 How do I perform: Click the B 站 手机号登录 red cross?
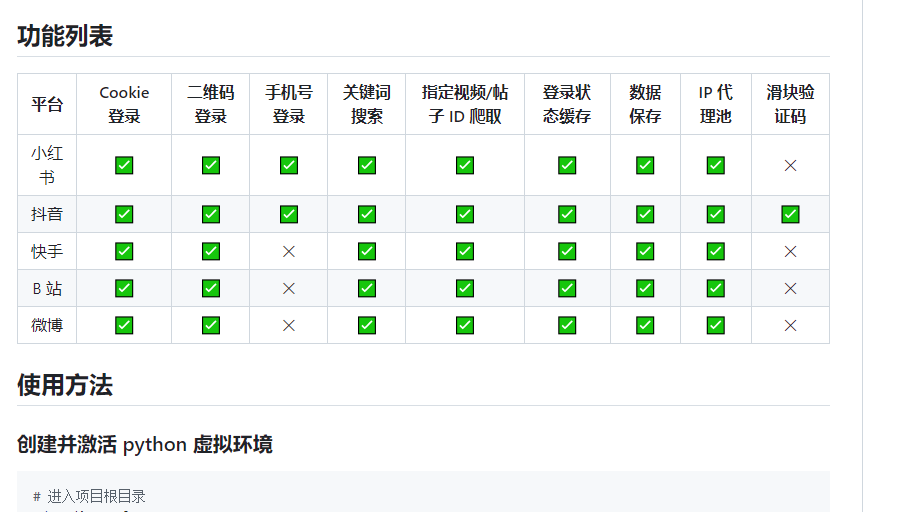(289, 288)
